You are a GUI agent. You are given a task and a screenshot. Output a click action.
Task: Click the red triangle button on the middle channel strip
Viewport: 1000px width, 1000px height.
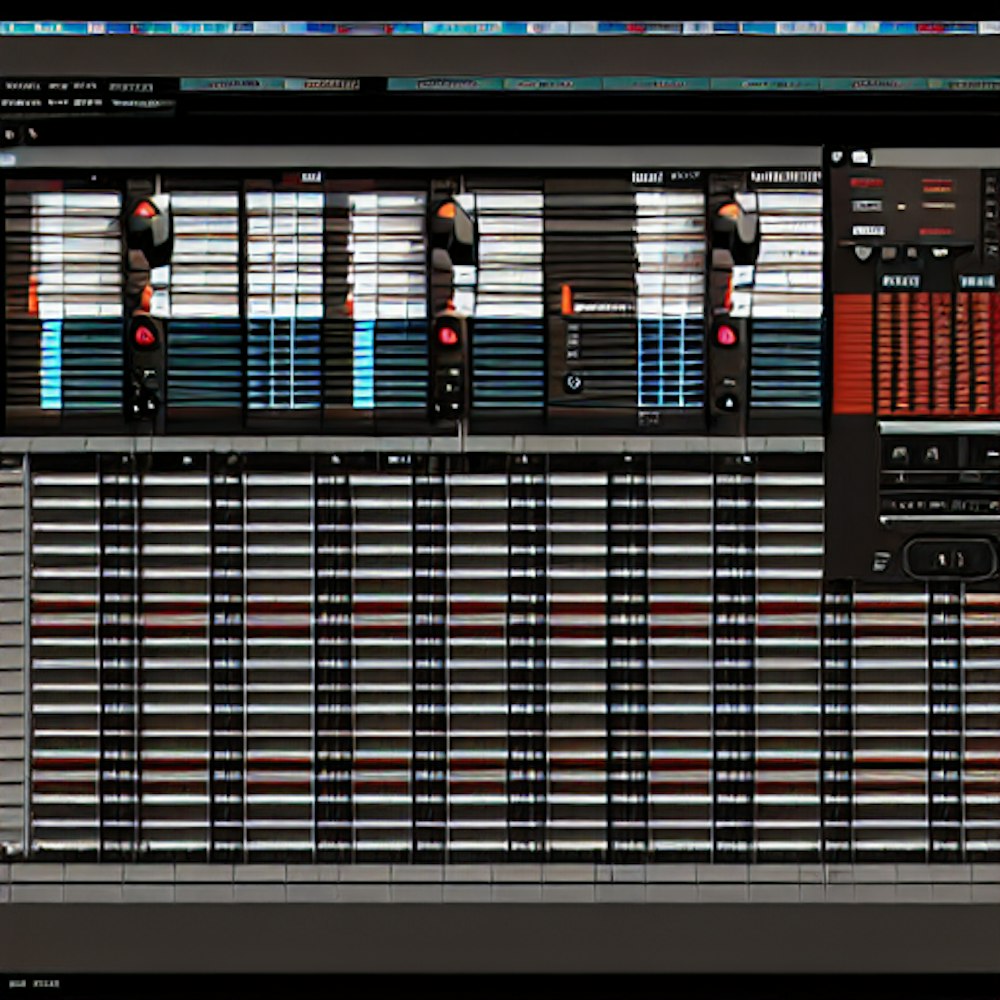(447, 336)
